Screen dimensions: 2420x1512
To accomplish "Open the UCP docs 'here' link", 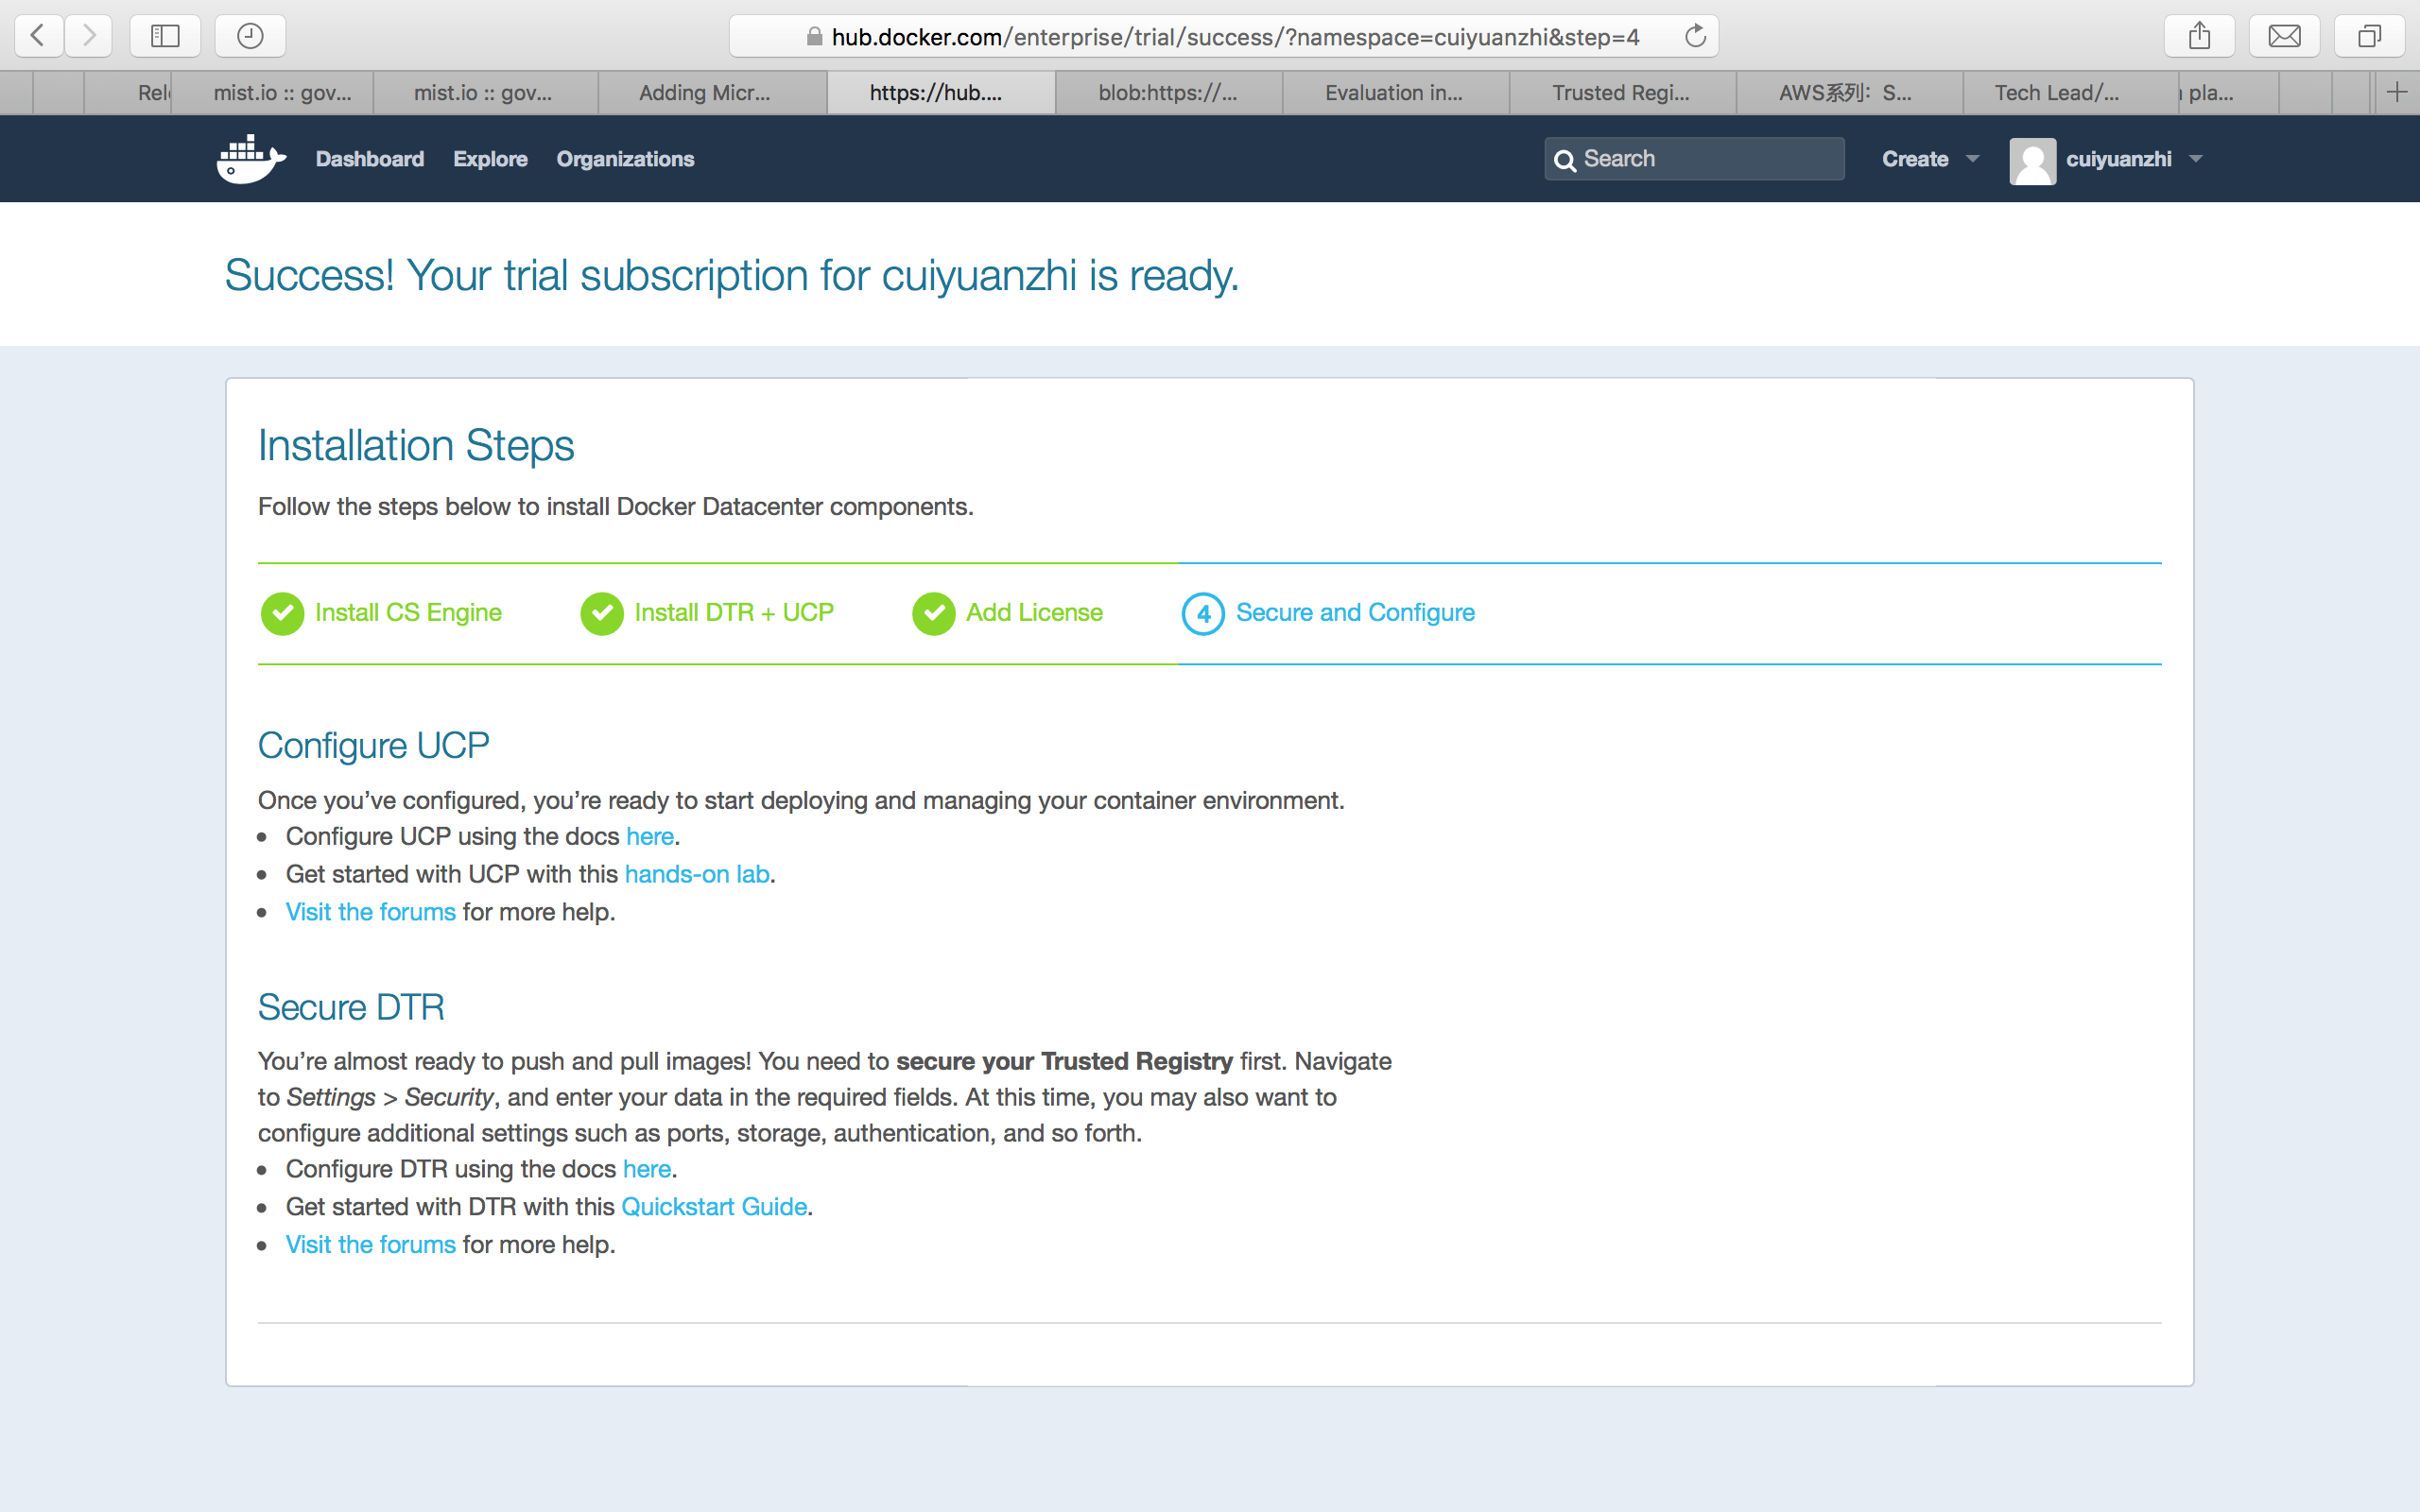I will 650,836.
